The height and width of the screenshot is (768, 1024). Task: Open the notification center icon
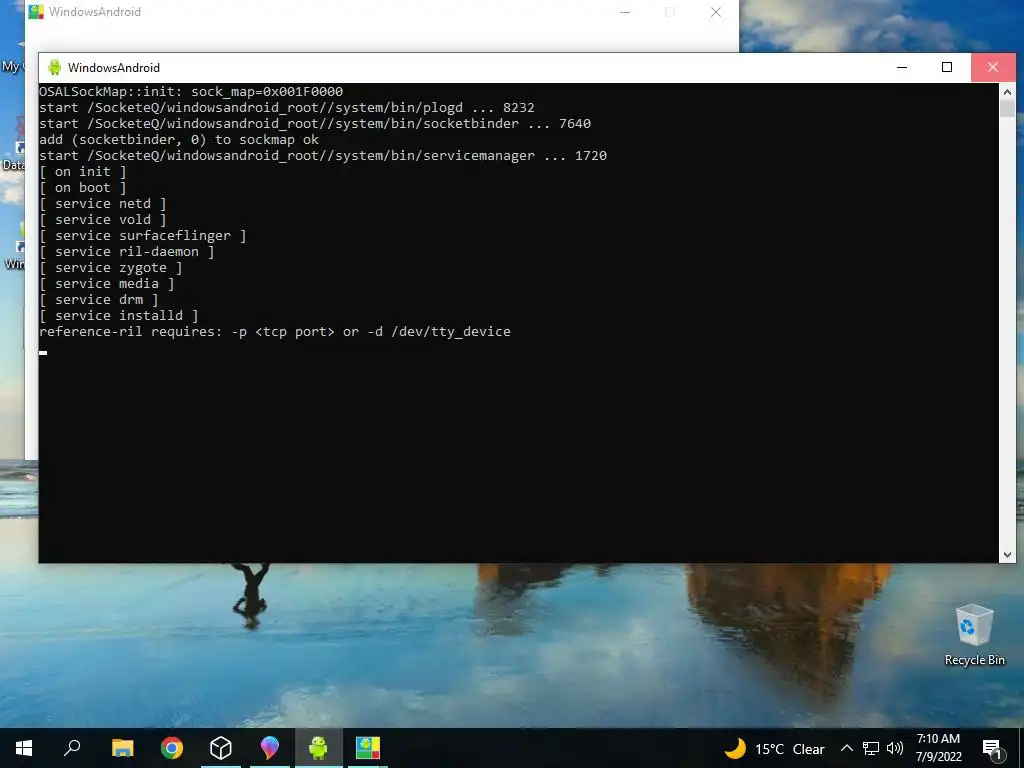click(992, 749)
